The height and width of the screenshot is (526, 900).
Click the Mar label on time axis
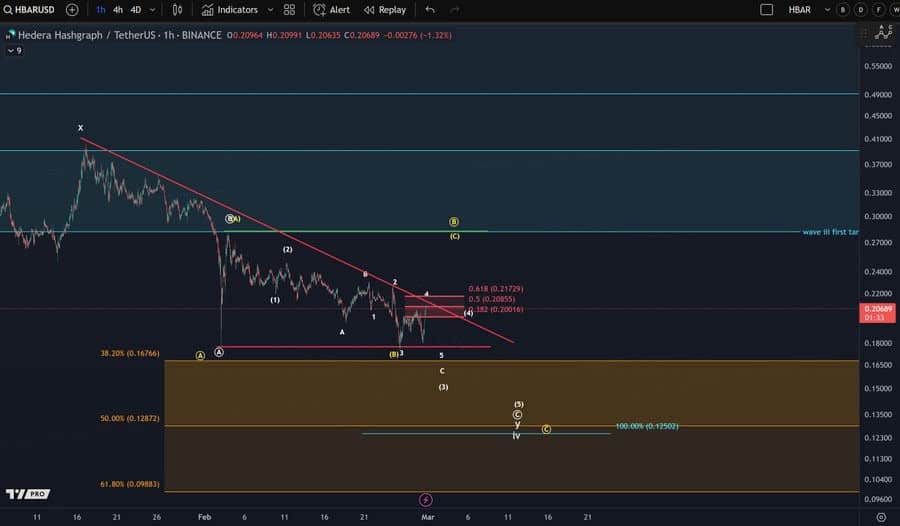(x=428, y=517)
